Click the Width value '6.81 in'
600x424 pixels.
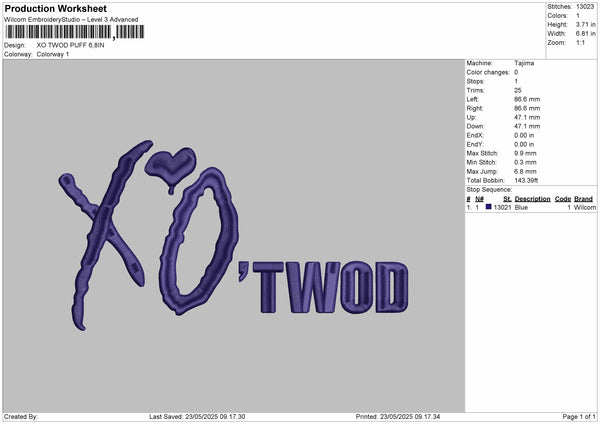click(585, 34)
